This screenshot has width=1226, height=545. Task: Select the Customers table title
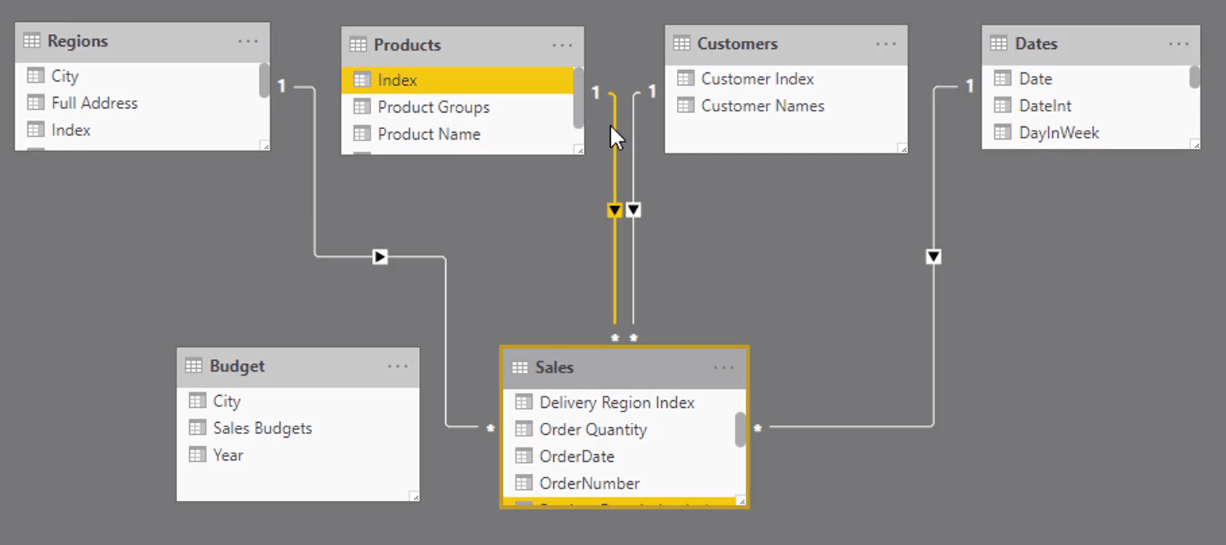[738, 44]
